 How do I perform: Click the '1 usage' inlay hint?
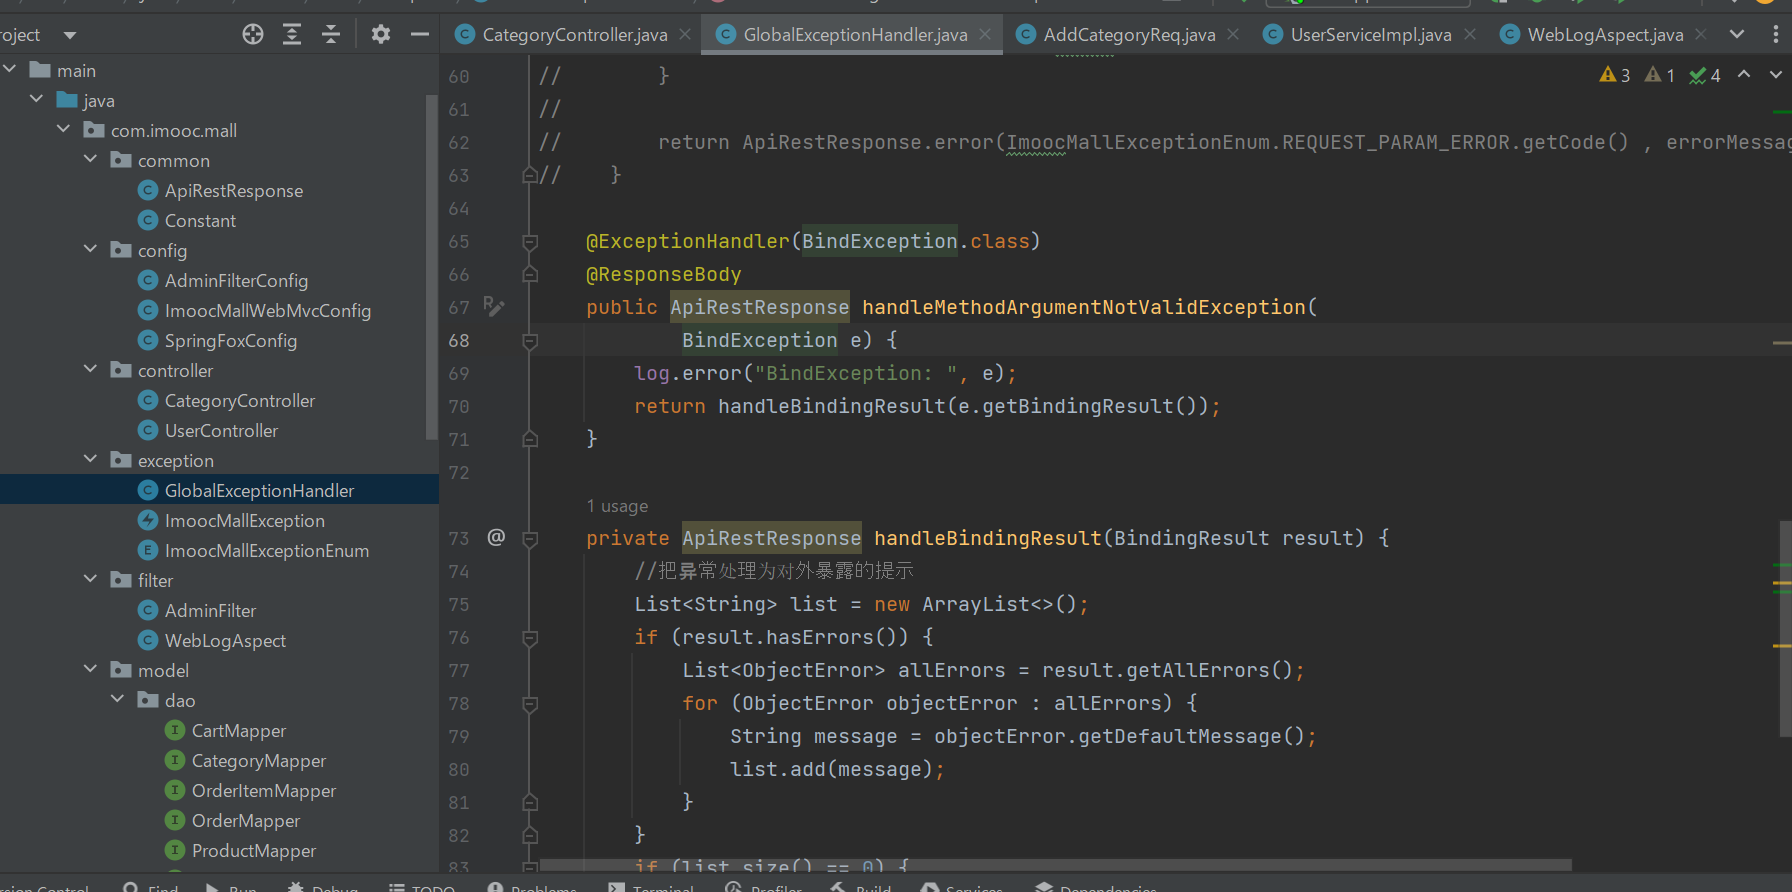tap(617, 506)
